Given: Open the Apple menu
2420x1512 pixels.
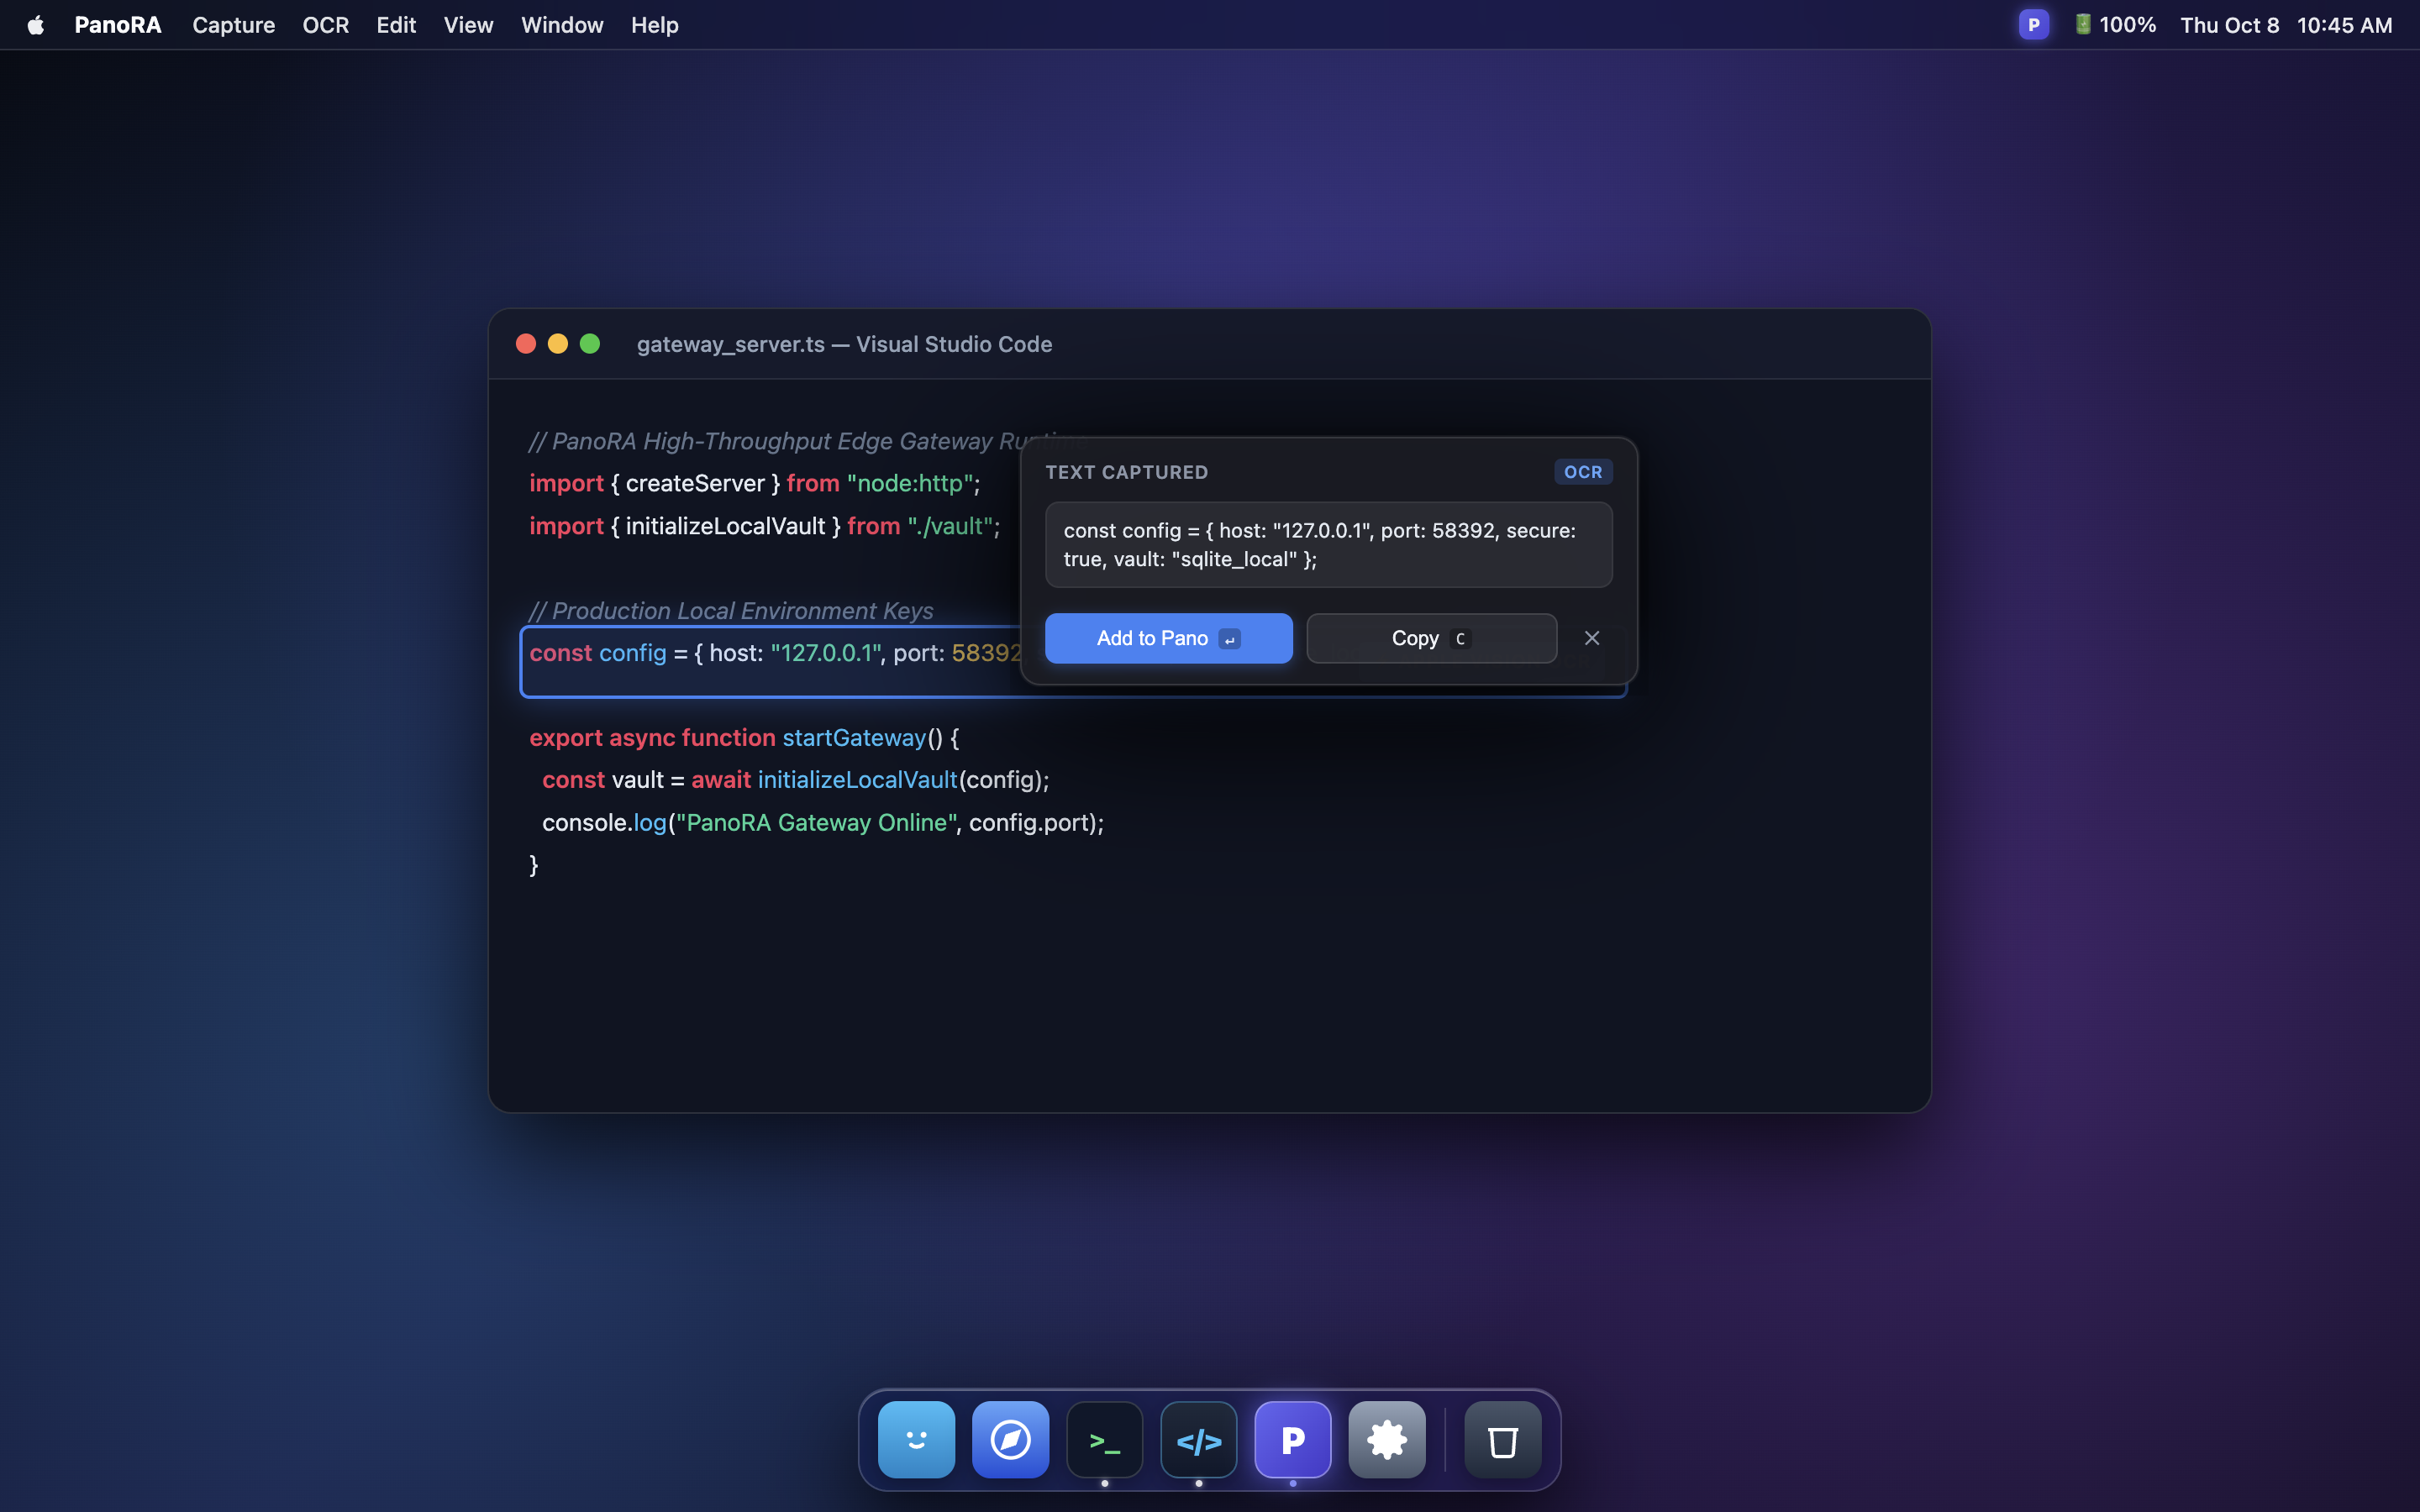Looking at the screenshot, I should tap(36, 25).
